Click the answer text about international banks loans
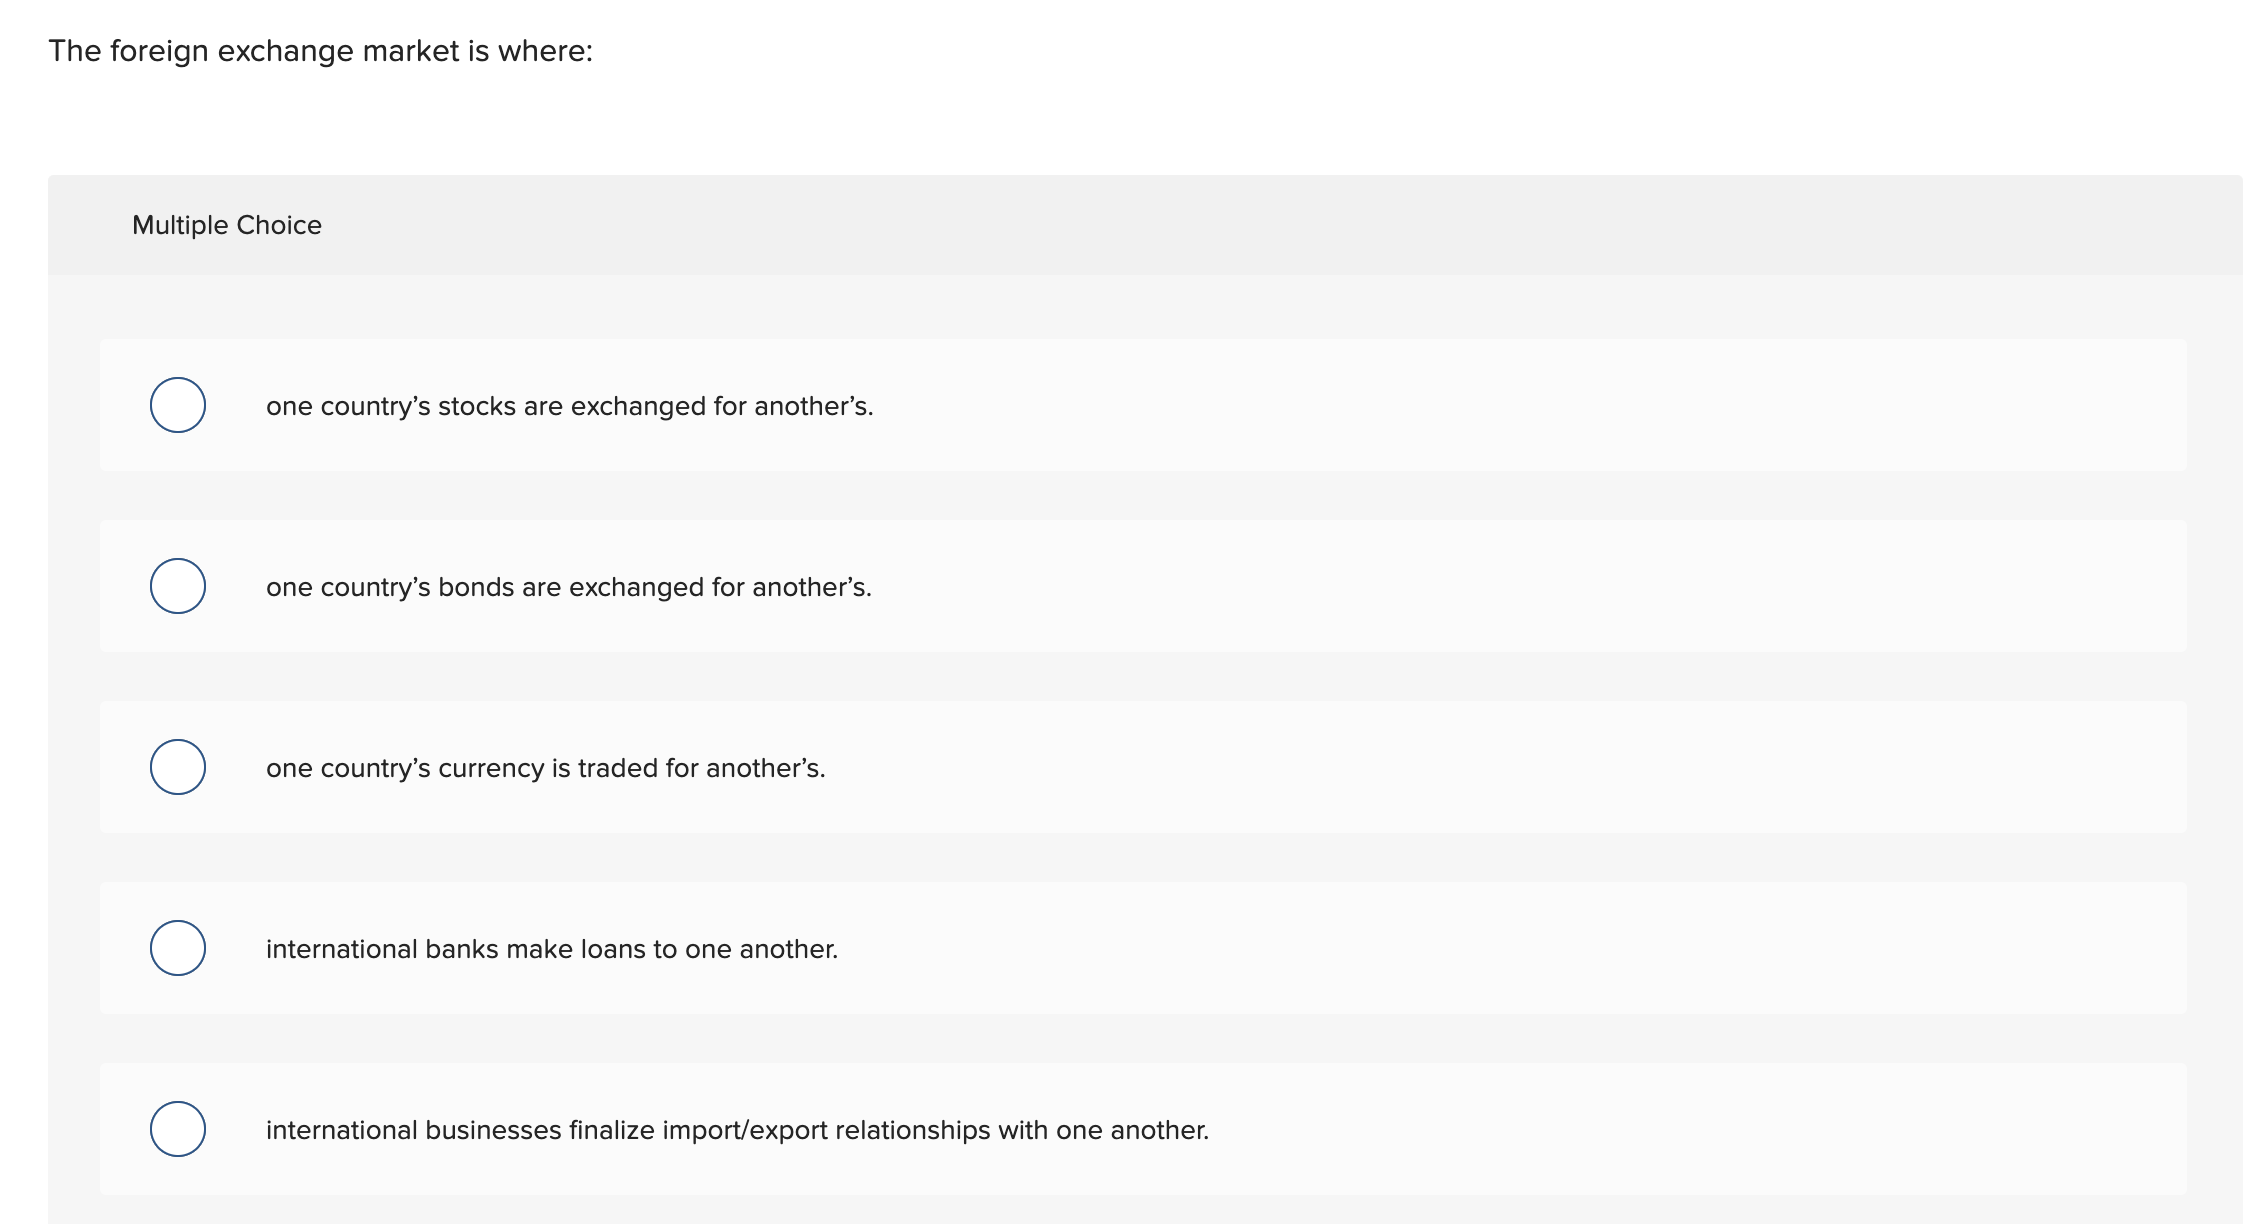Image resolution: width=2252 pixels, height=1224 pixels. click(551, 949)
